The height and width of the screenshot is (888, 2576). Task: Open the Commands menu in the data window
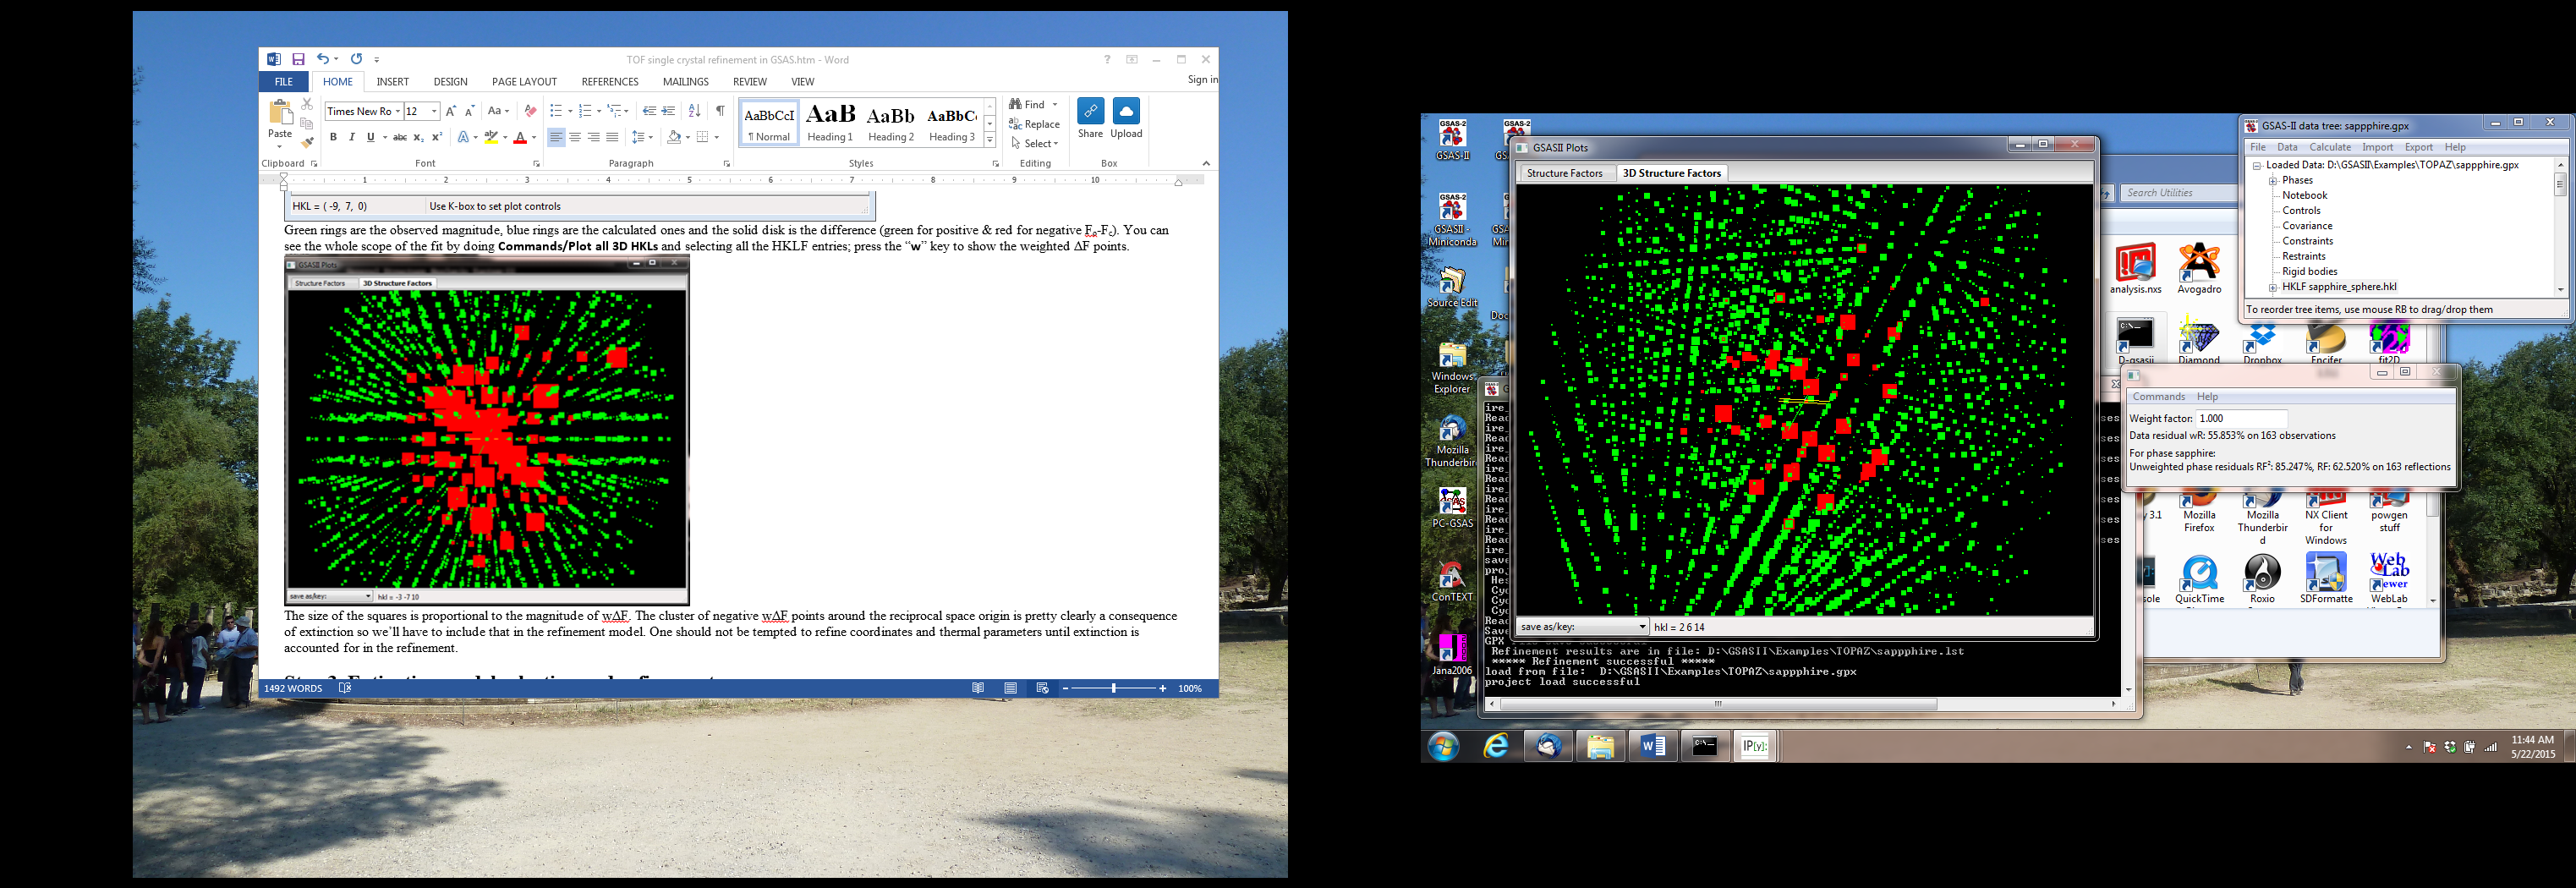(x=2159, y=397)
